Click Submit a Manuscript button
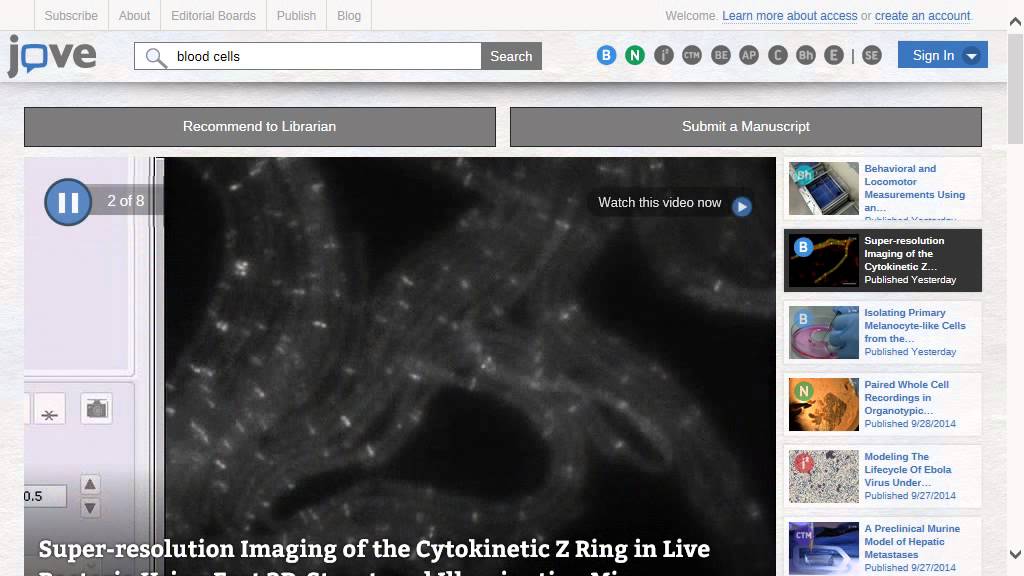 (746, 127)
